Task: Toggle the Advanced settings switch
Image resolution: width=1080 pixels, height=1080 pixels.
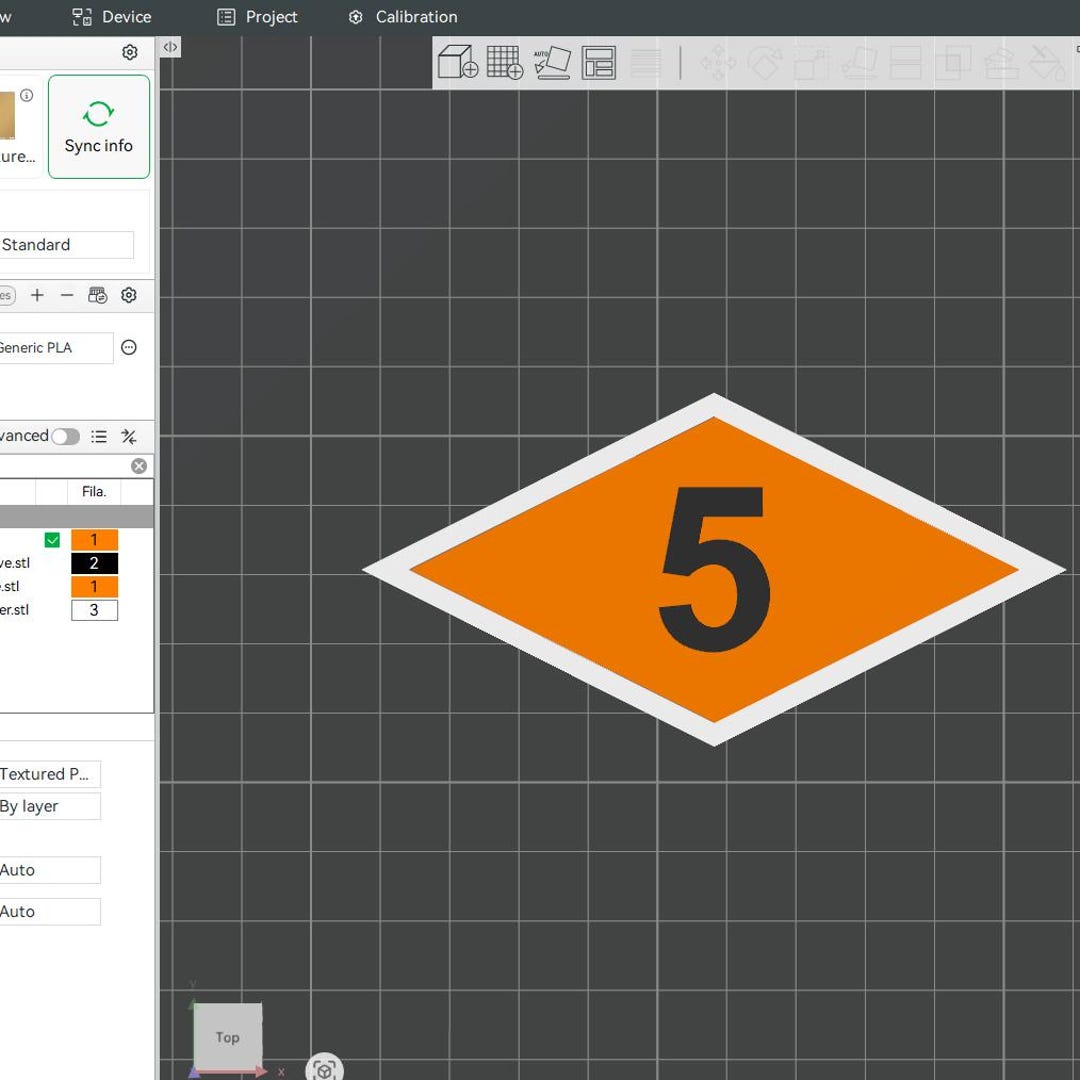Action: [x=66, y=436]
